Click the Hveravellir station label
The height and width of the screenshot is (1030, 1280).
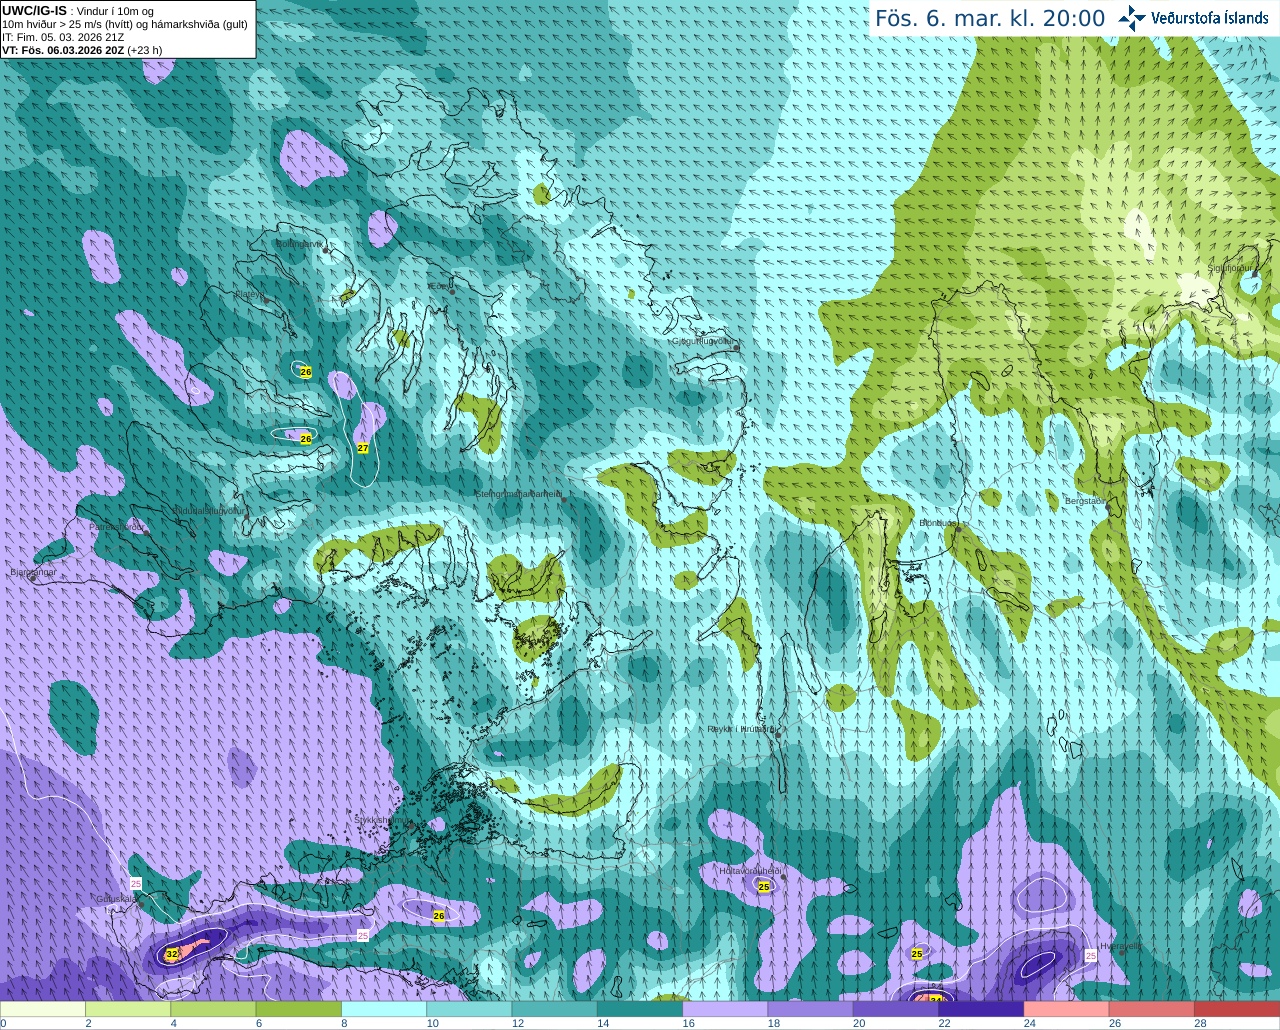click(1121, 945)
